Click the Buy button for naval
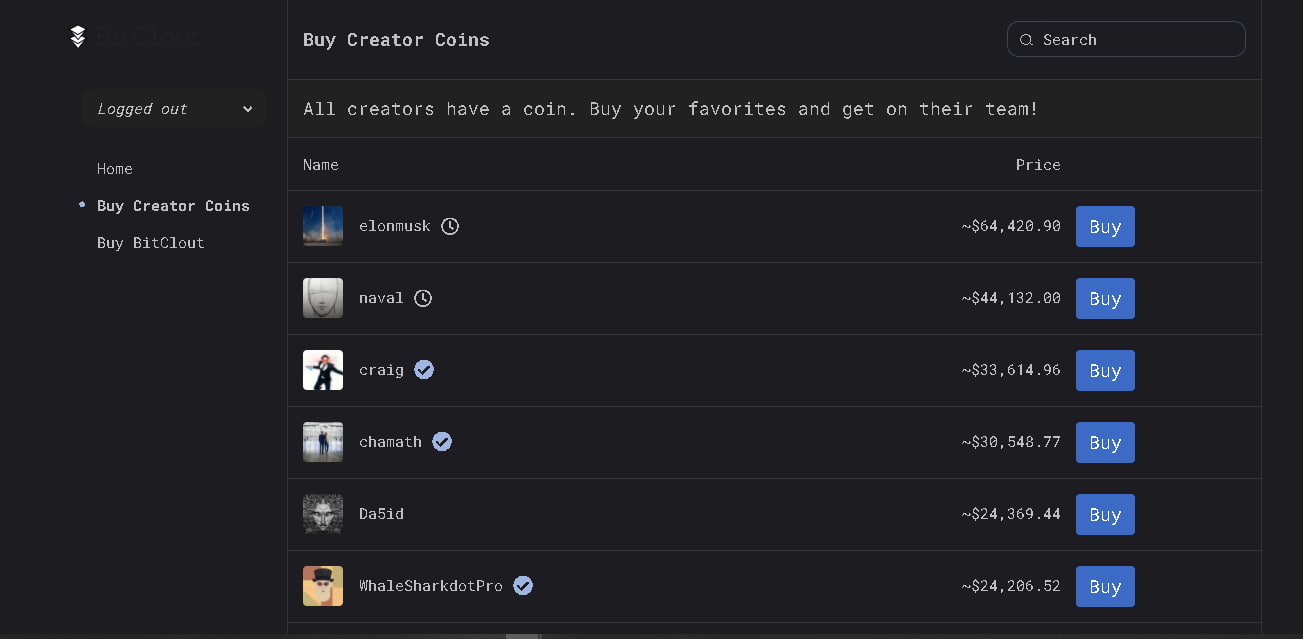Screen dimensions: 1303x639 click(1104, 298)
